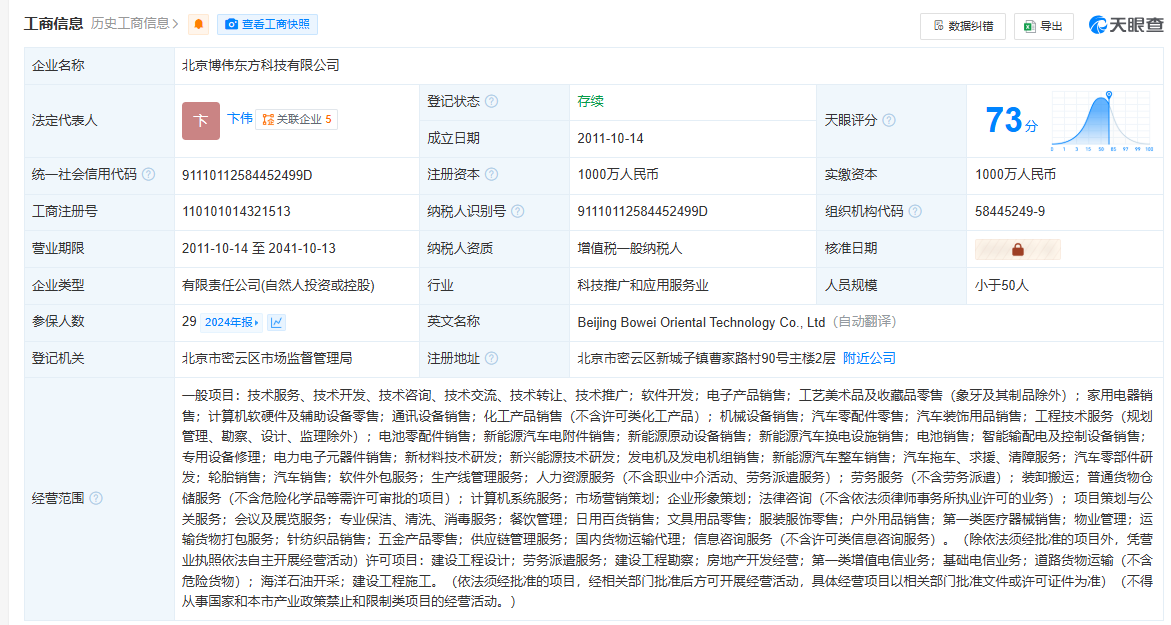The width and height of the screenshot is (1171, 625).
Task: Select organization code 58445249-9
Action: (1010, 212)
